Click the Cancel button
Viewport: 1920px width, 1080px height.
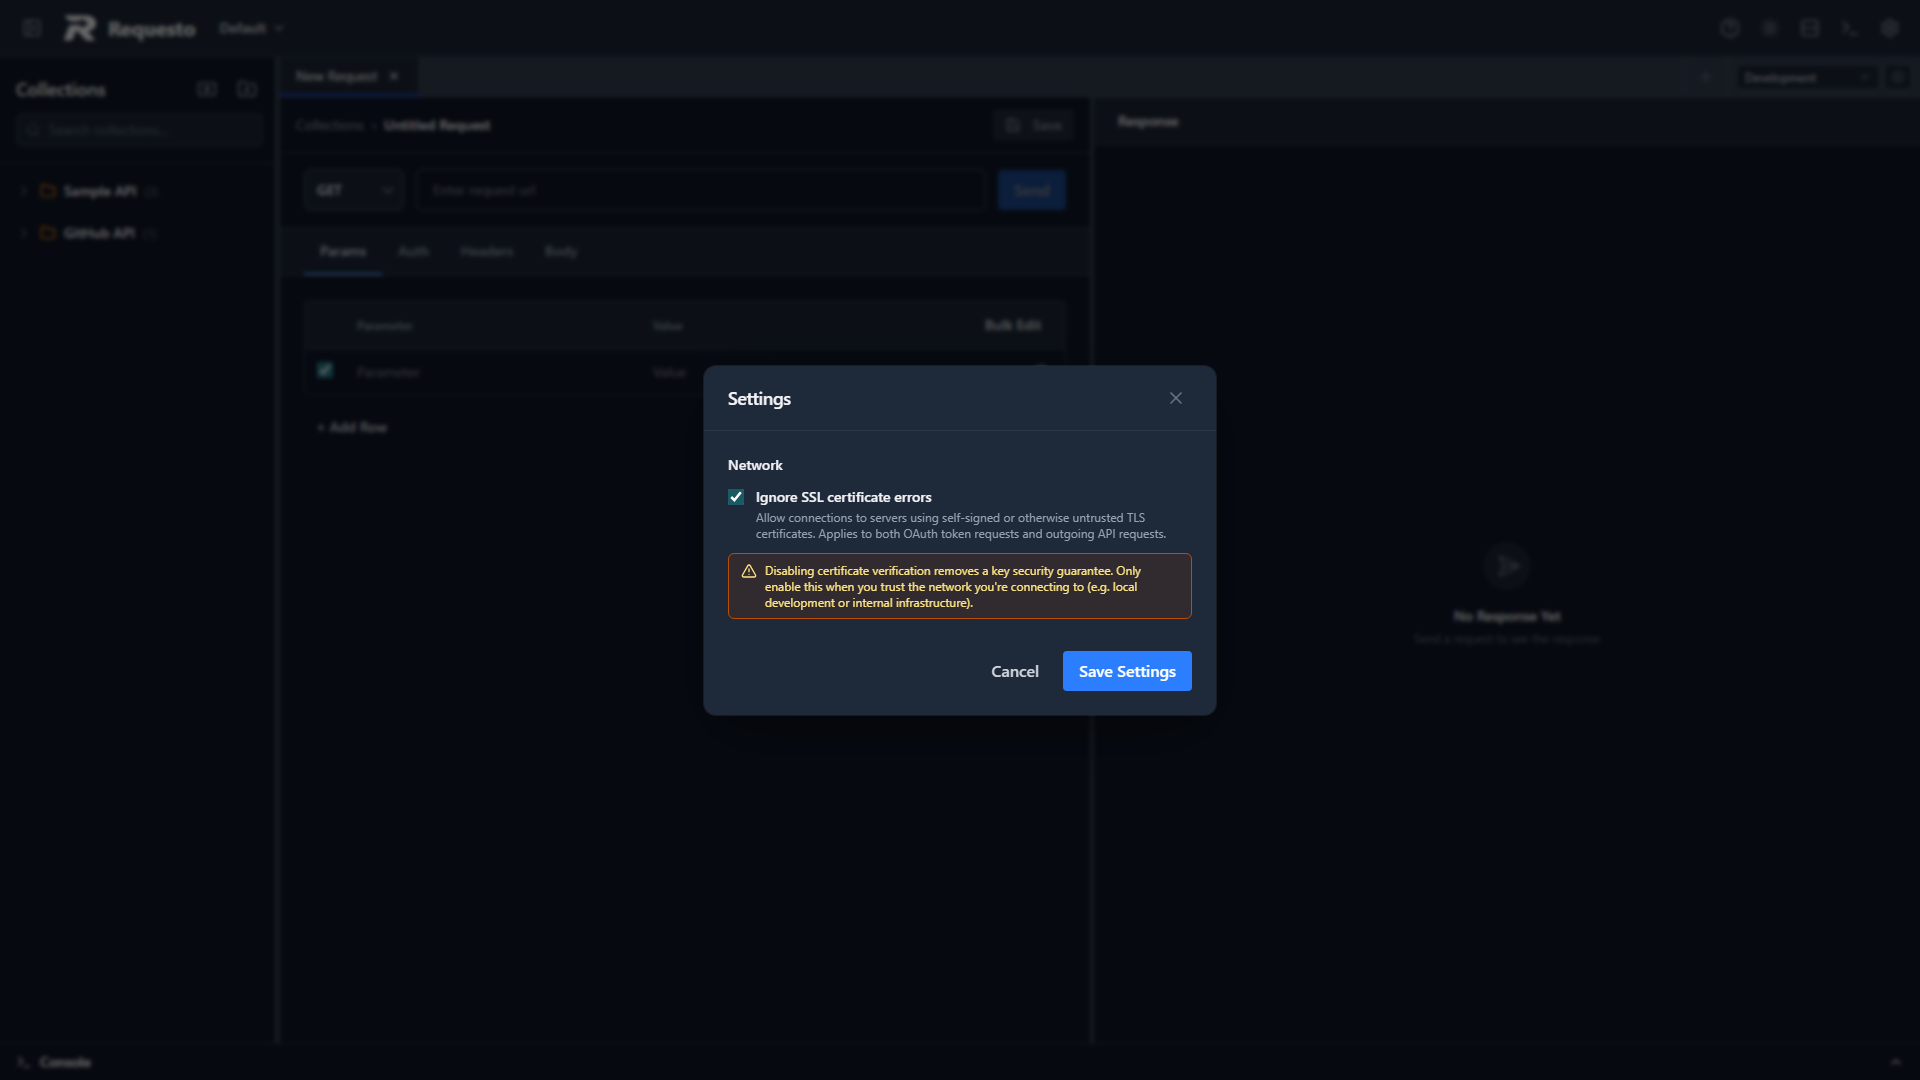click(x=1014, y=671)
